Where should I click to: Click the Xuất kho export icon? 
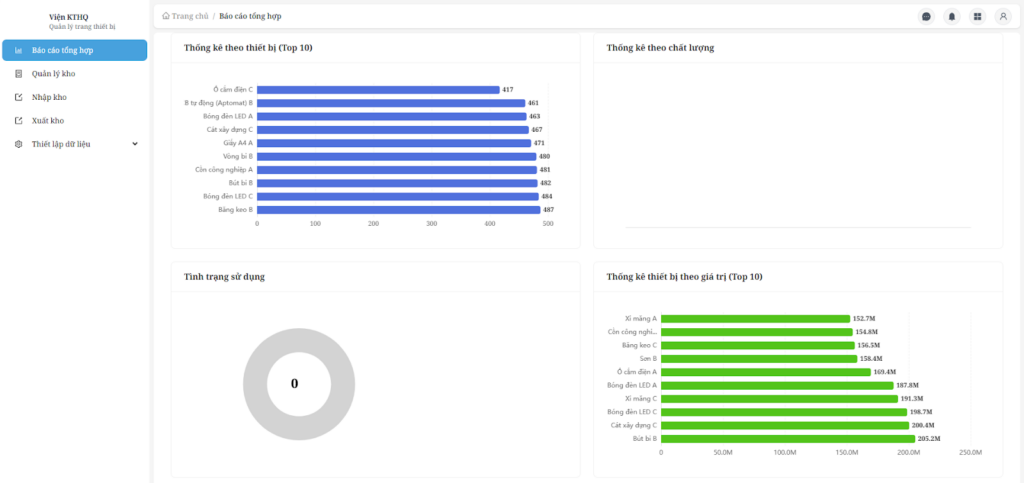(x=19, y=121)
